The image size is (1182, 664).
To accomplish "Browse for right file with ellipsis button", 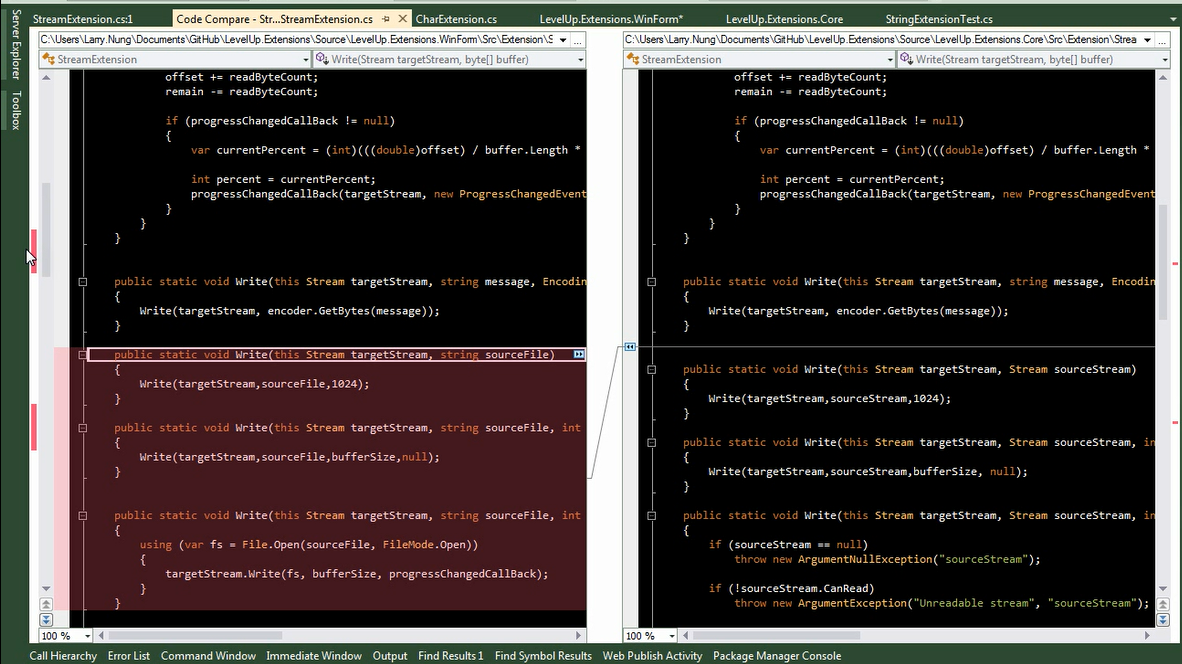I will coord(1163,40).
